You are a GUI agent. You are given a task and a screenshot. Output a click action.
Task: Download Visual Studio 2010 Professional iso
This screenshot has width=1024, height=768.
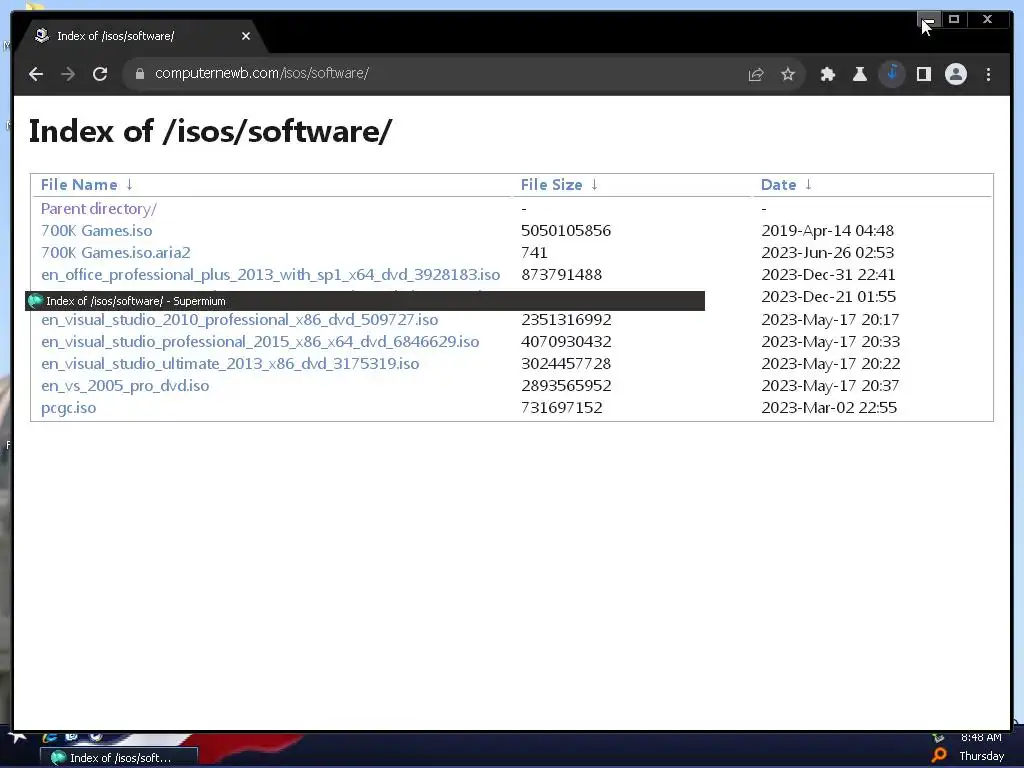pos(240,320)
